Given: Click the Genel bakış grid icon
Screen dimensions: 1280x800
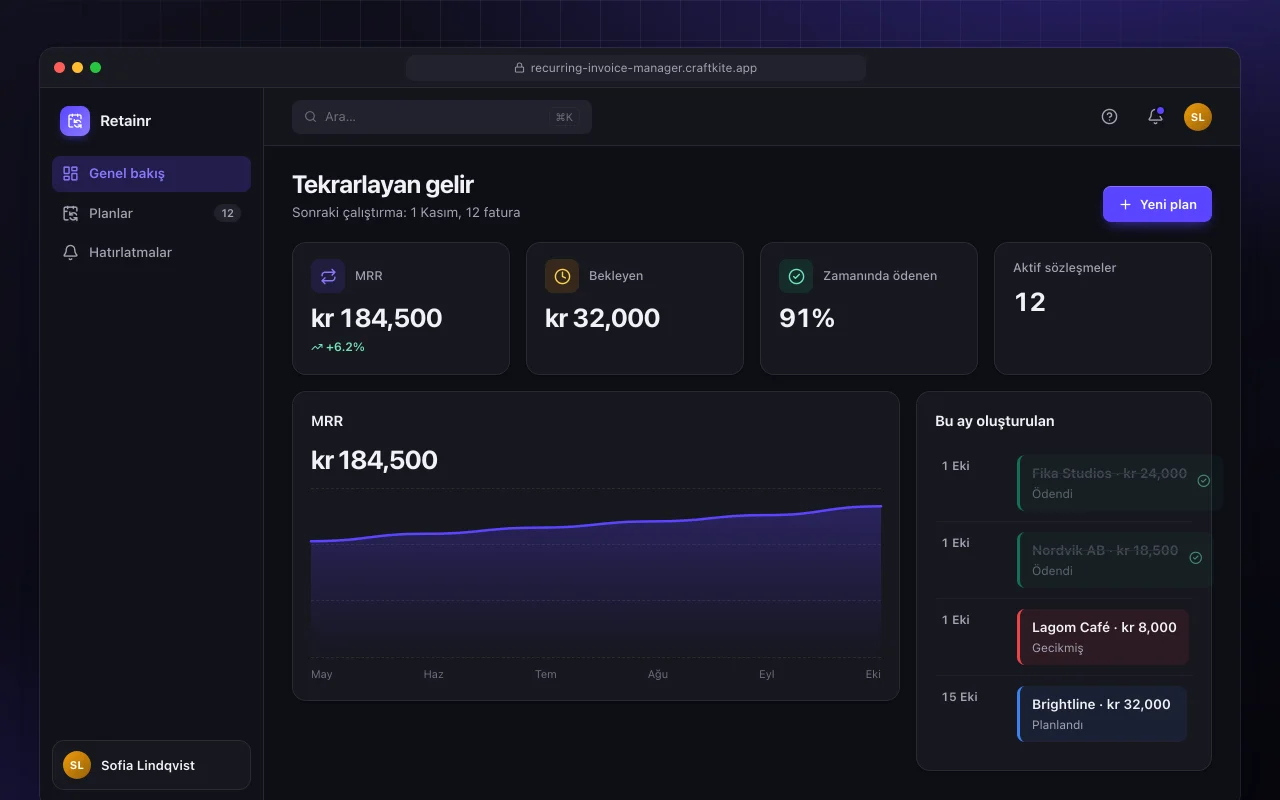Looking at the screenshot, I should [x=70, y=173].
